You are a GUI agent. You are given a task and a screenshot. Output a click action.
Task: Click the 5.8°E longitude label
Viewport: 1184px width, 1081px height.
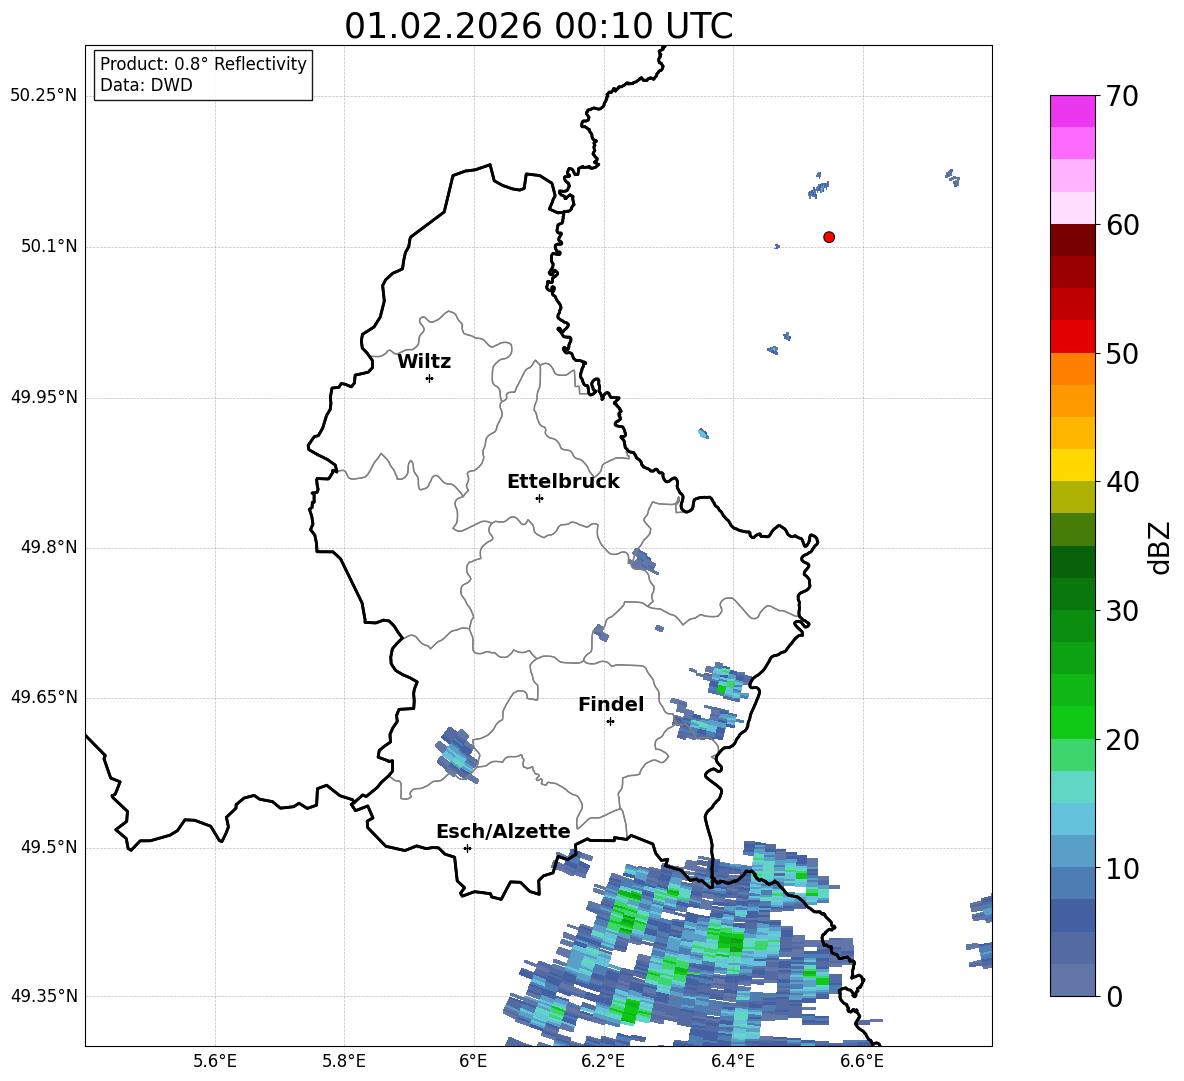(x=344, y=1061)
